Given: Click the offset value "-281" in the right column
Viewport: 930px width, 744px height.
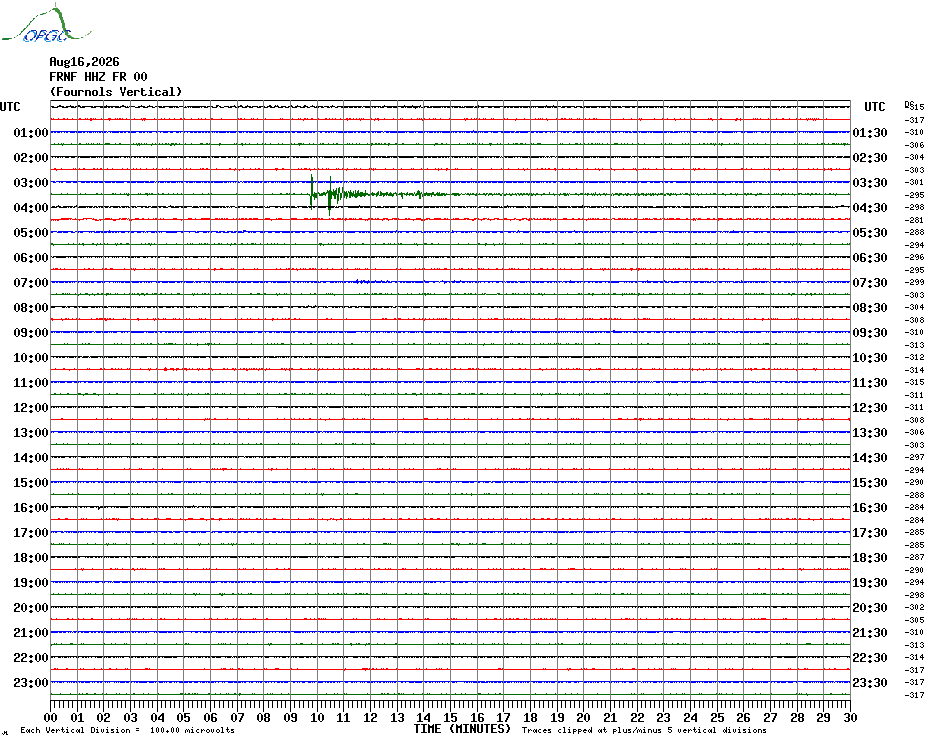Looking at the screenshot, I should 914,220.
